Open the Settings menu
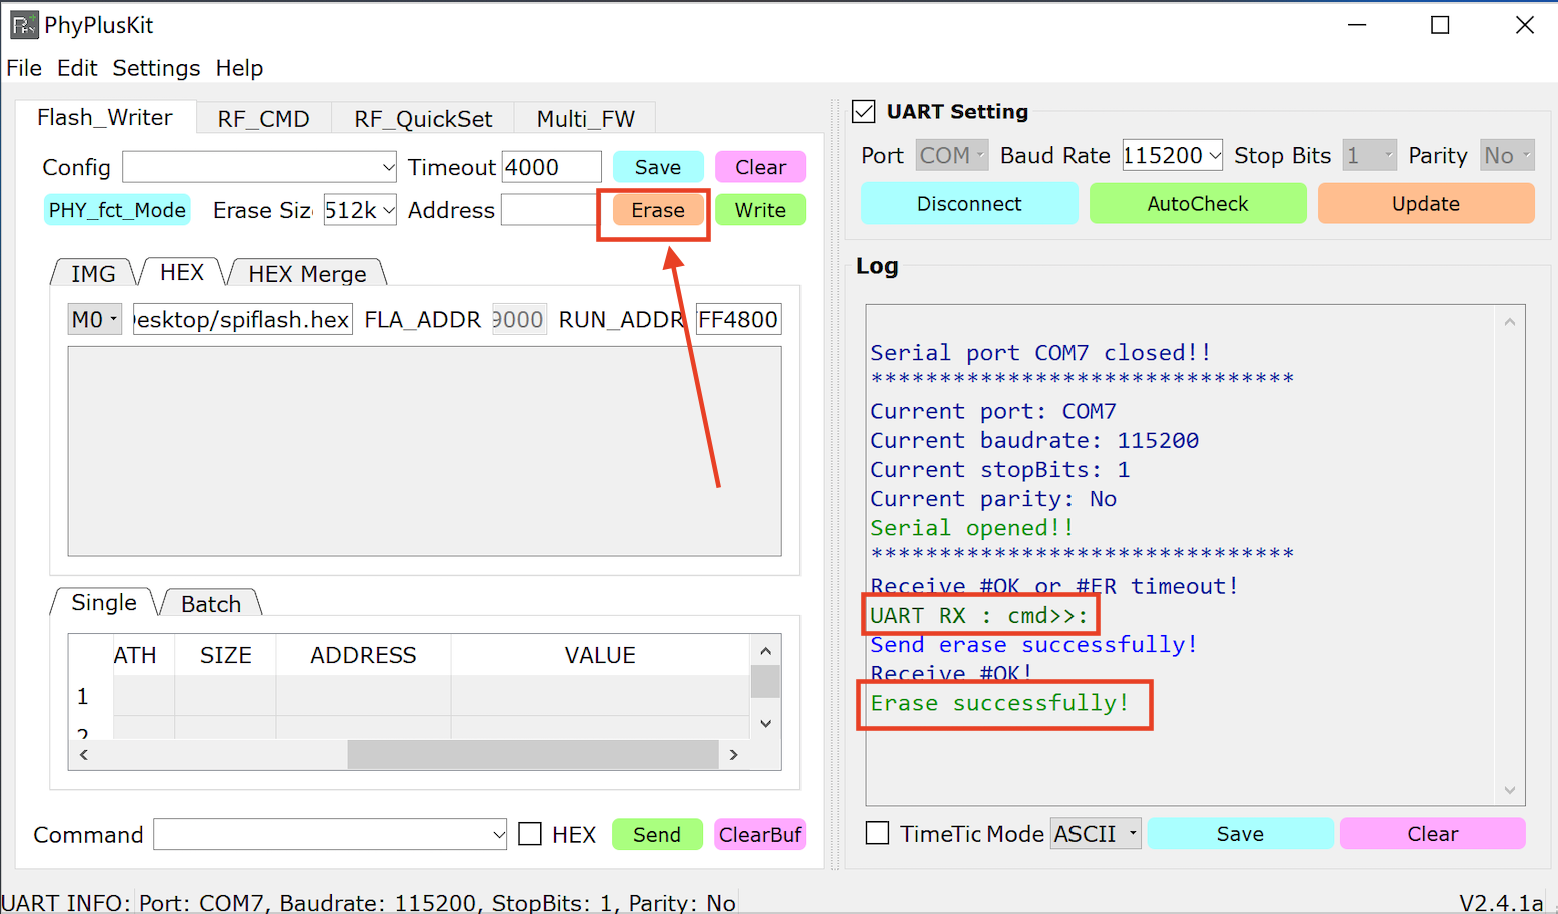This screenshot has height=914, width=1558. tap(156, 68)
